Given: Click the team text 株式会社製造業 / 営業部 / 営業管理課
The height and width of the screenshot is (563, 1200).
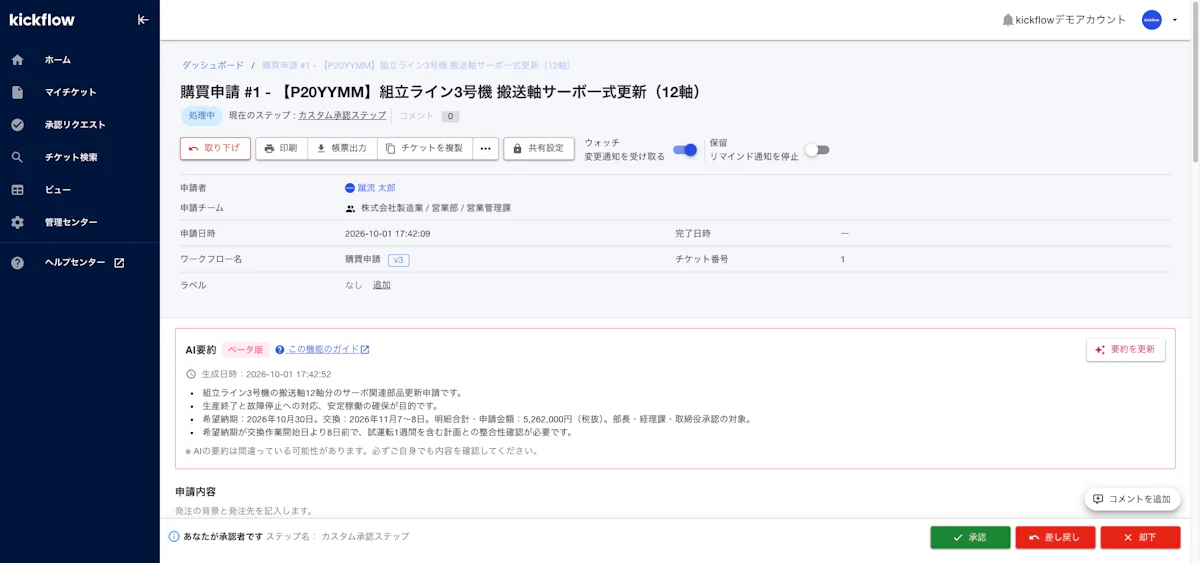Looking at the screenshot, I should [436, 208].
